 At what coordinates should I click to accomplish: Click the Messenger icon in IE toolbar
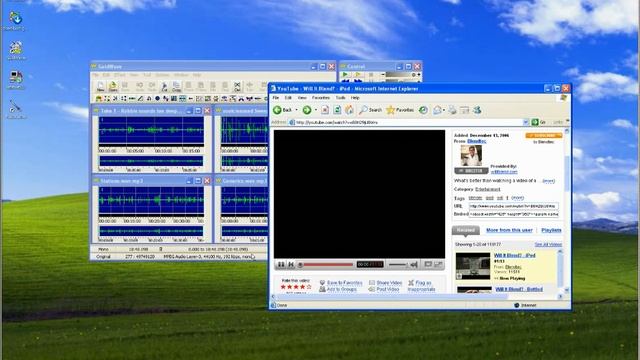[x=477, y=110]
